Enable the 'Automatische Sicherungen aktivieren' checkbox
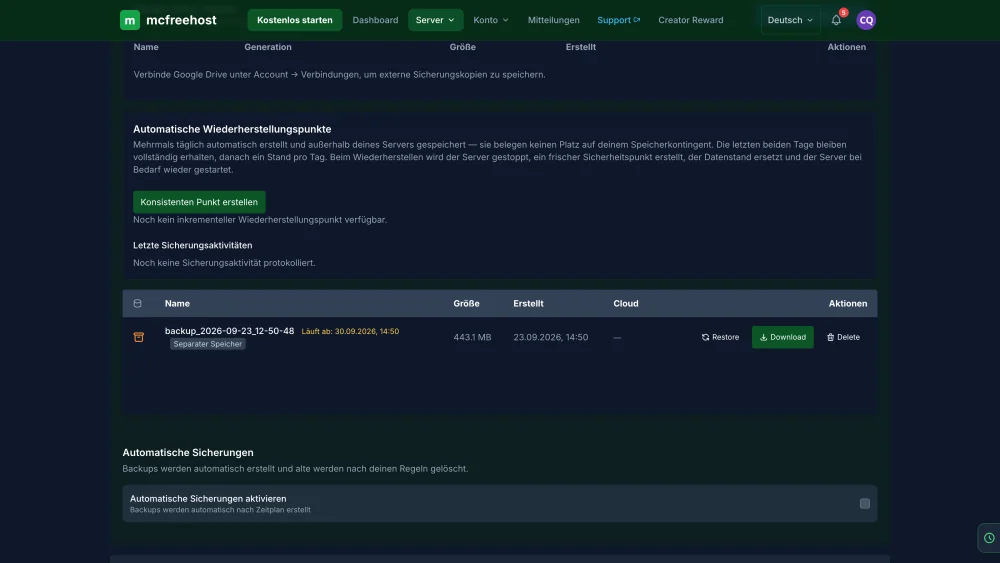Viewport: 1000px width, 563px height. 864,503
